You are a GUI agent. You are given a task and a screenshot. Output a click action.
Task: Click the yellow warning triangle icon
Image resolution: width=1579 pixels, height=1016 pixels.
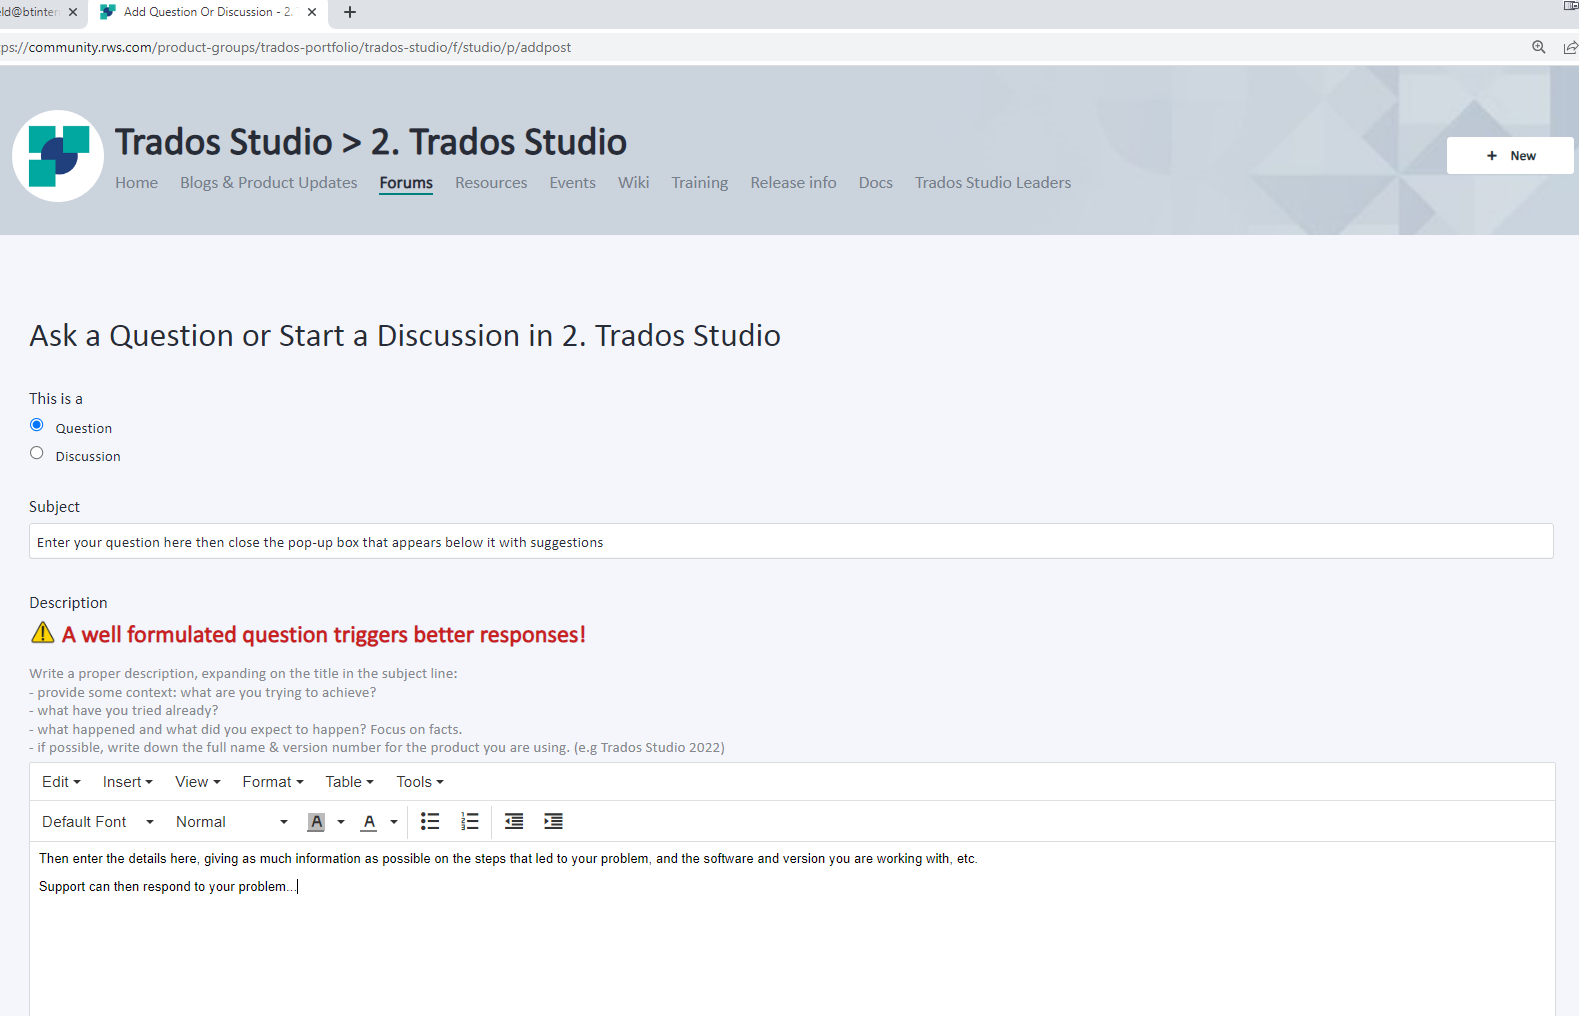(x=43, y=632)
